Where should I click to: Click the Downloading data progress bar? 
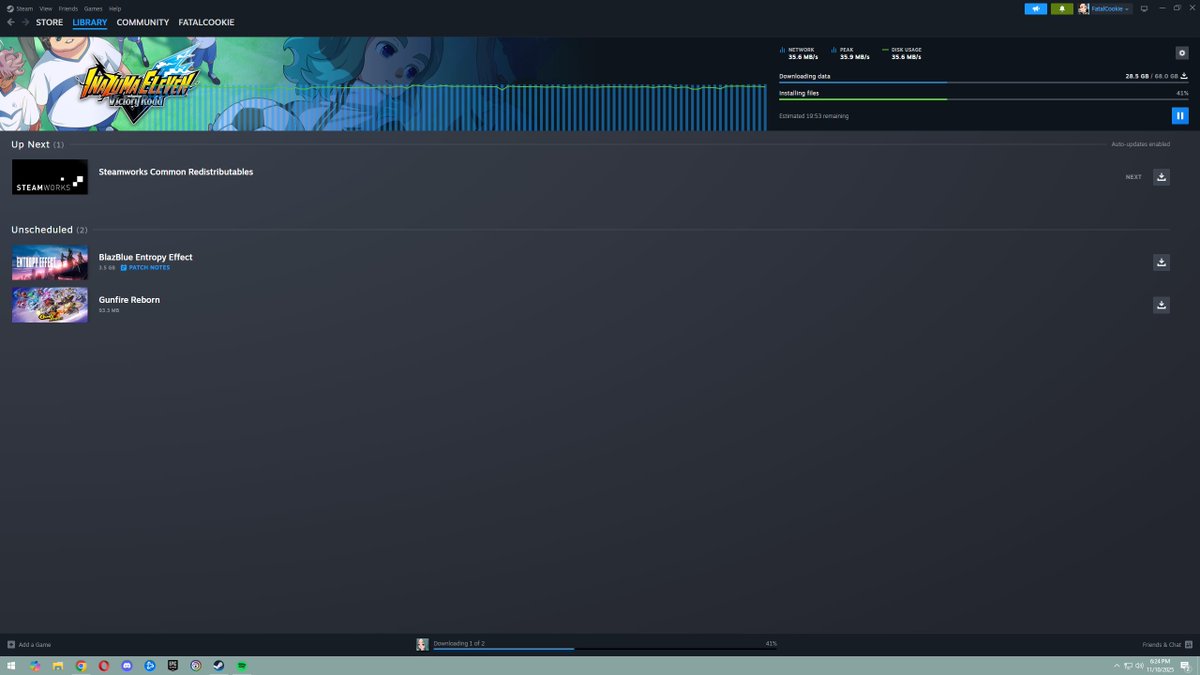point(983,82)
